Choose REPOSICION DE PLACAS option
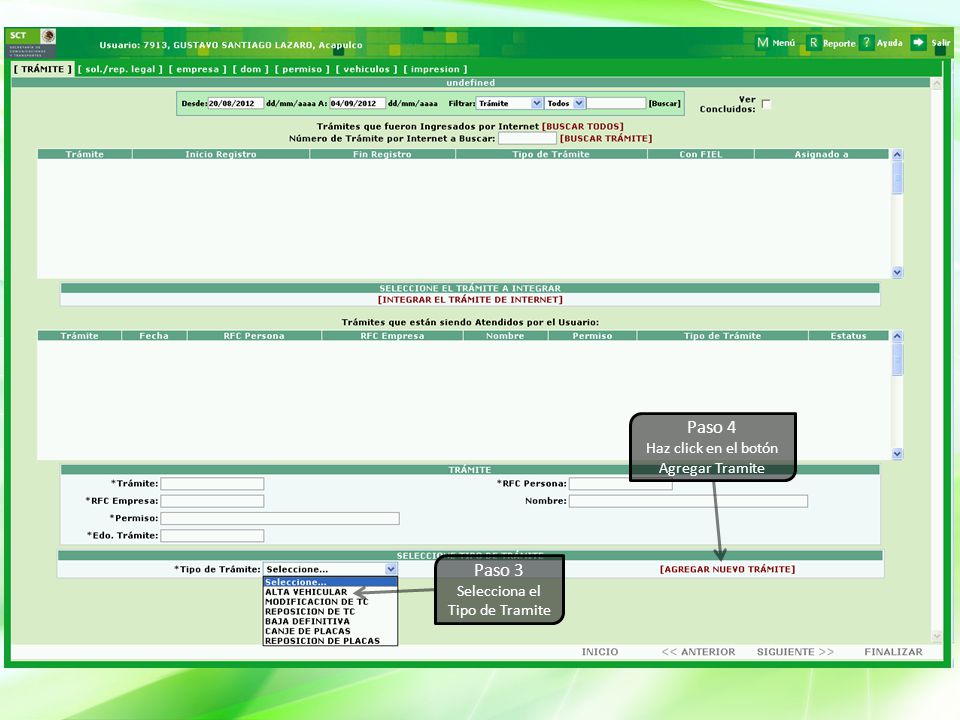 330,641
